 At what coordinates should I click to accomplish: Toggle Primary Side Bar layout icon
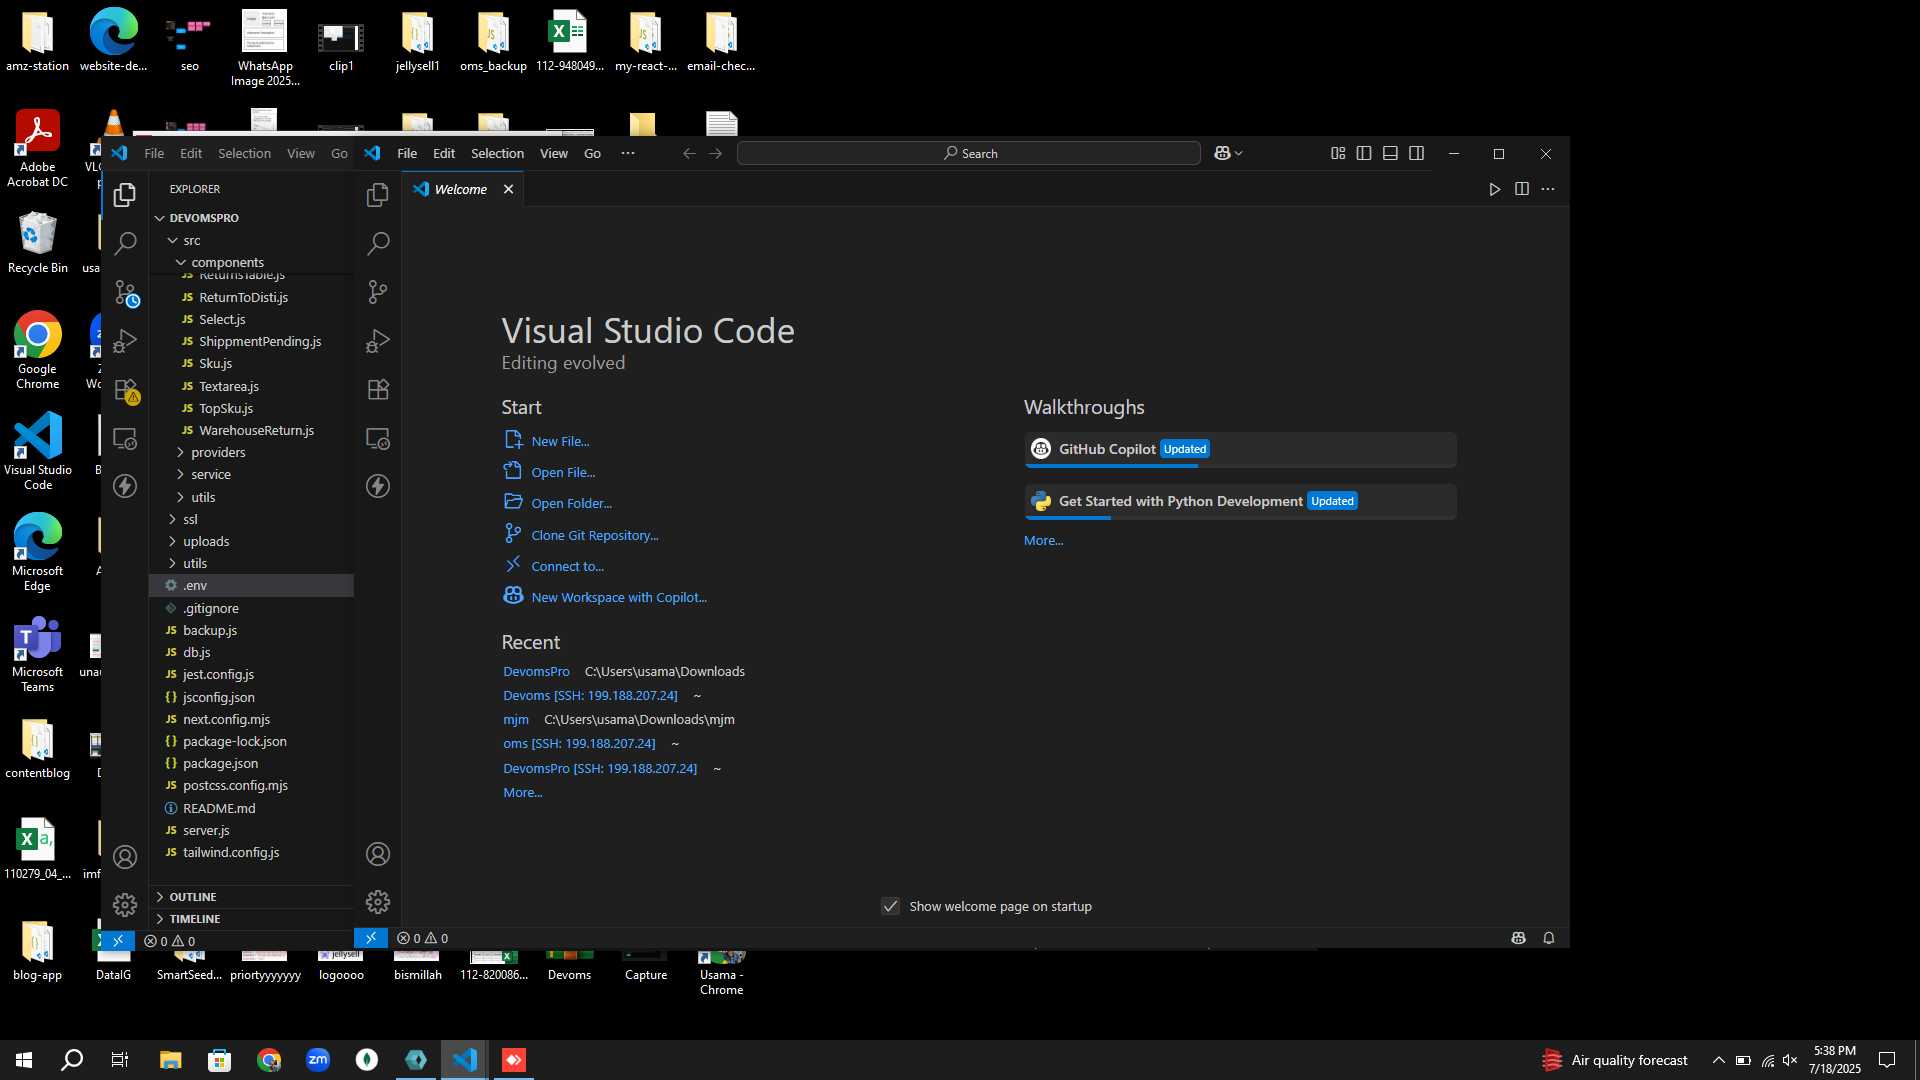click(1363, 153)
